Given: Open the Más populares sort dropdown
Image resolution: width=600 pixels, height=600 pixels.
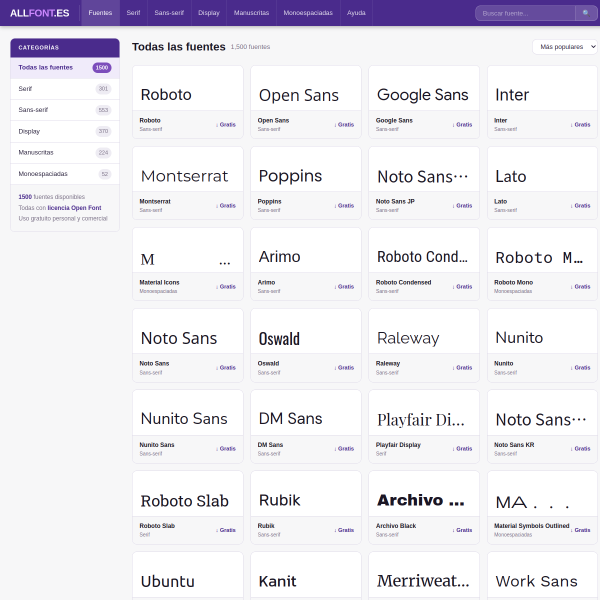Looking at the screenshot, I should [x=565, y=47].
